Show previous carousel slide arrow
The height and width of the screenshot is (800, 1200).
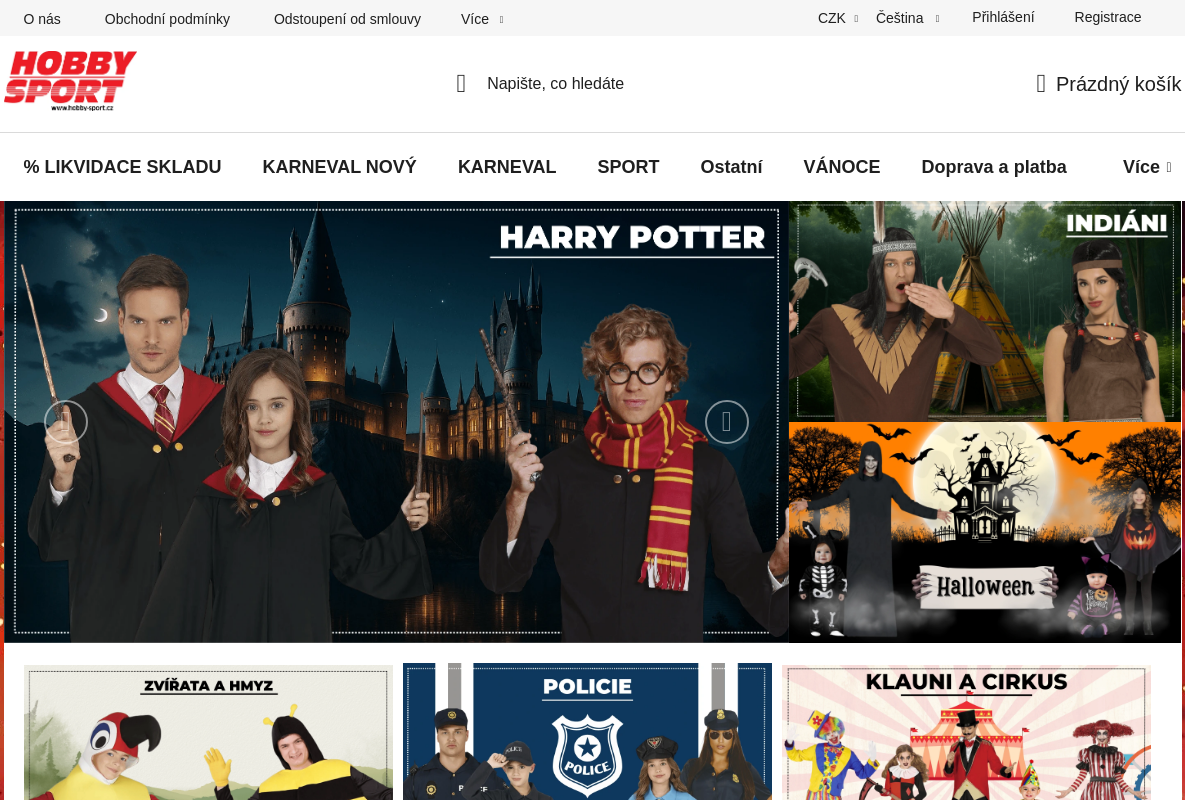coord(66,422)
